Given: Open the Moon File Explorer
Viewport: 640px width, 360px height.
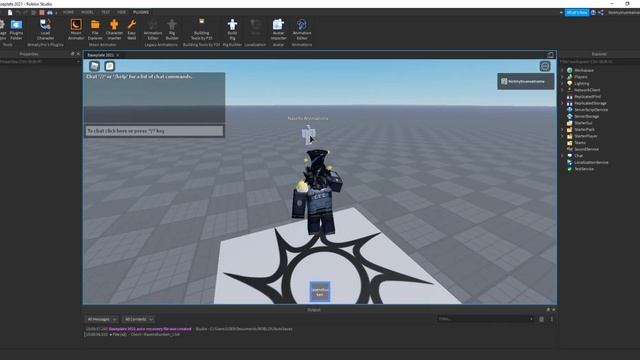Looking at the screenshot, I should point(95,29).
